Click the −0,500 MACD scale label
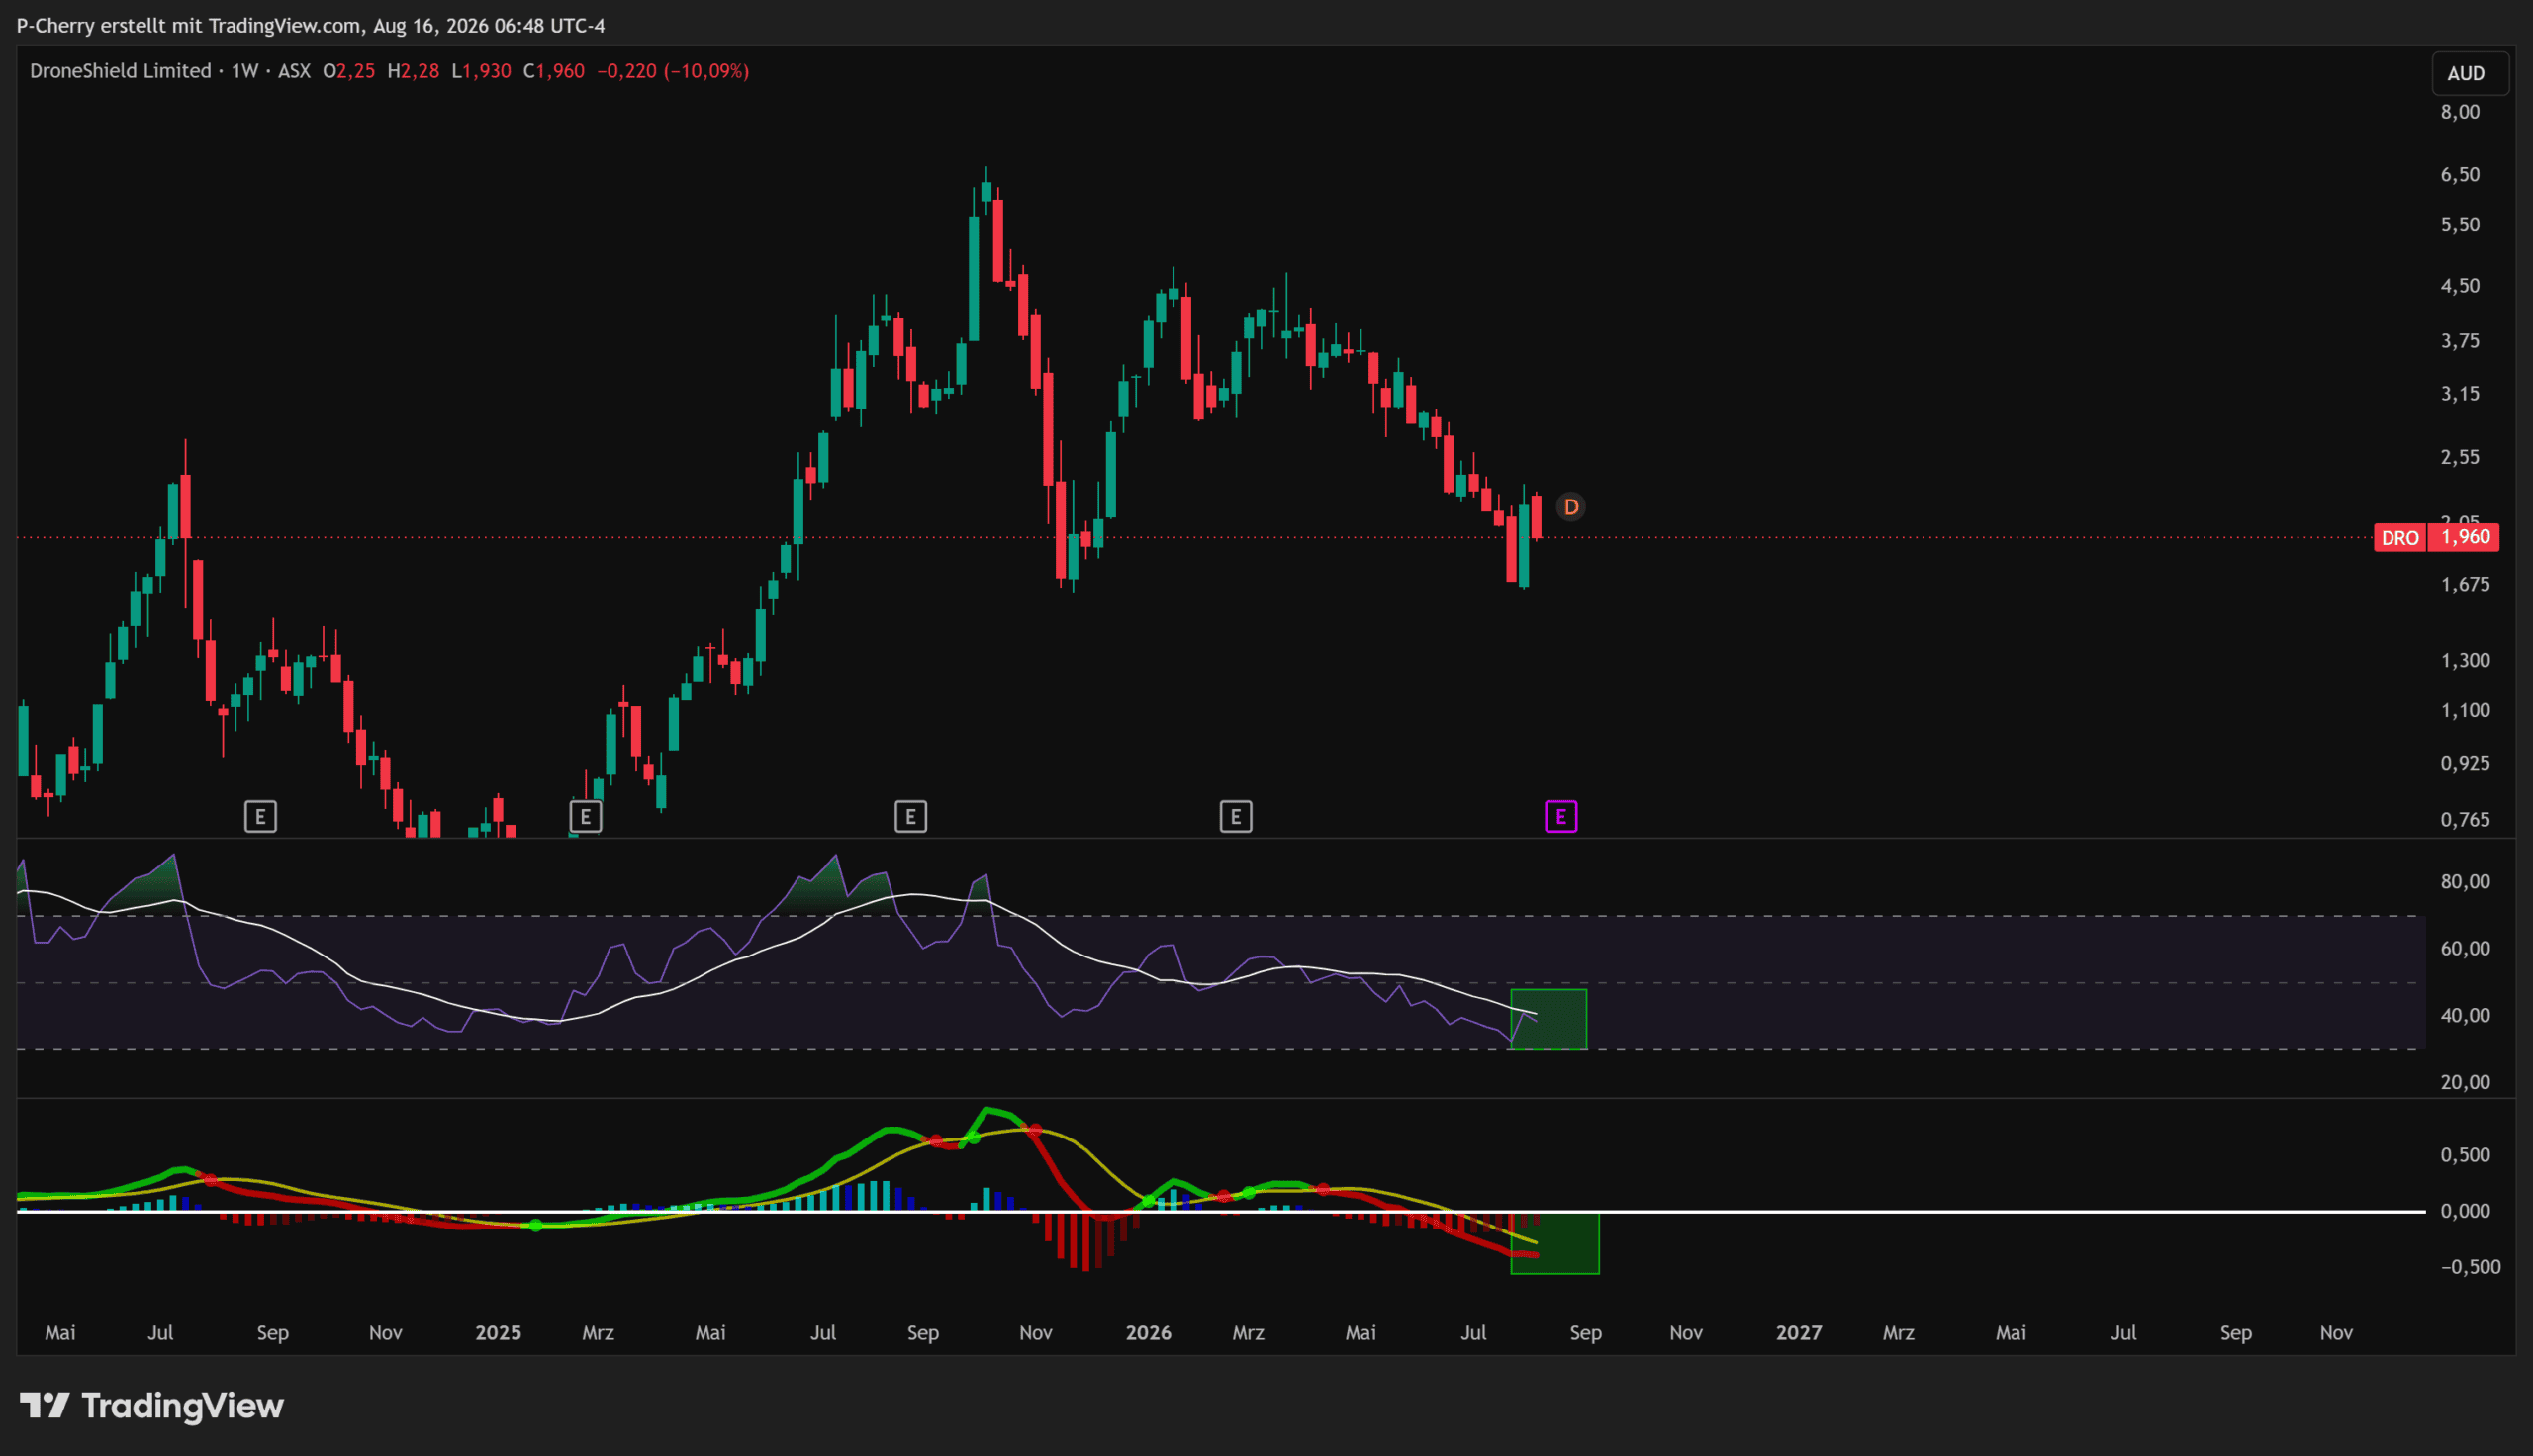This screenshot has height=1456, width=2533. (2470, 1267)
